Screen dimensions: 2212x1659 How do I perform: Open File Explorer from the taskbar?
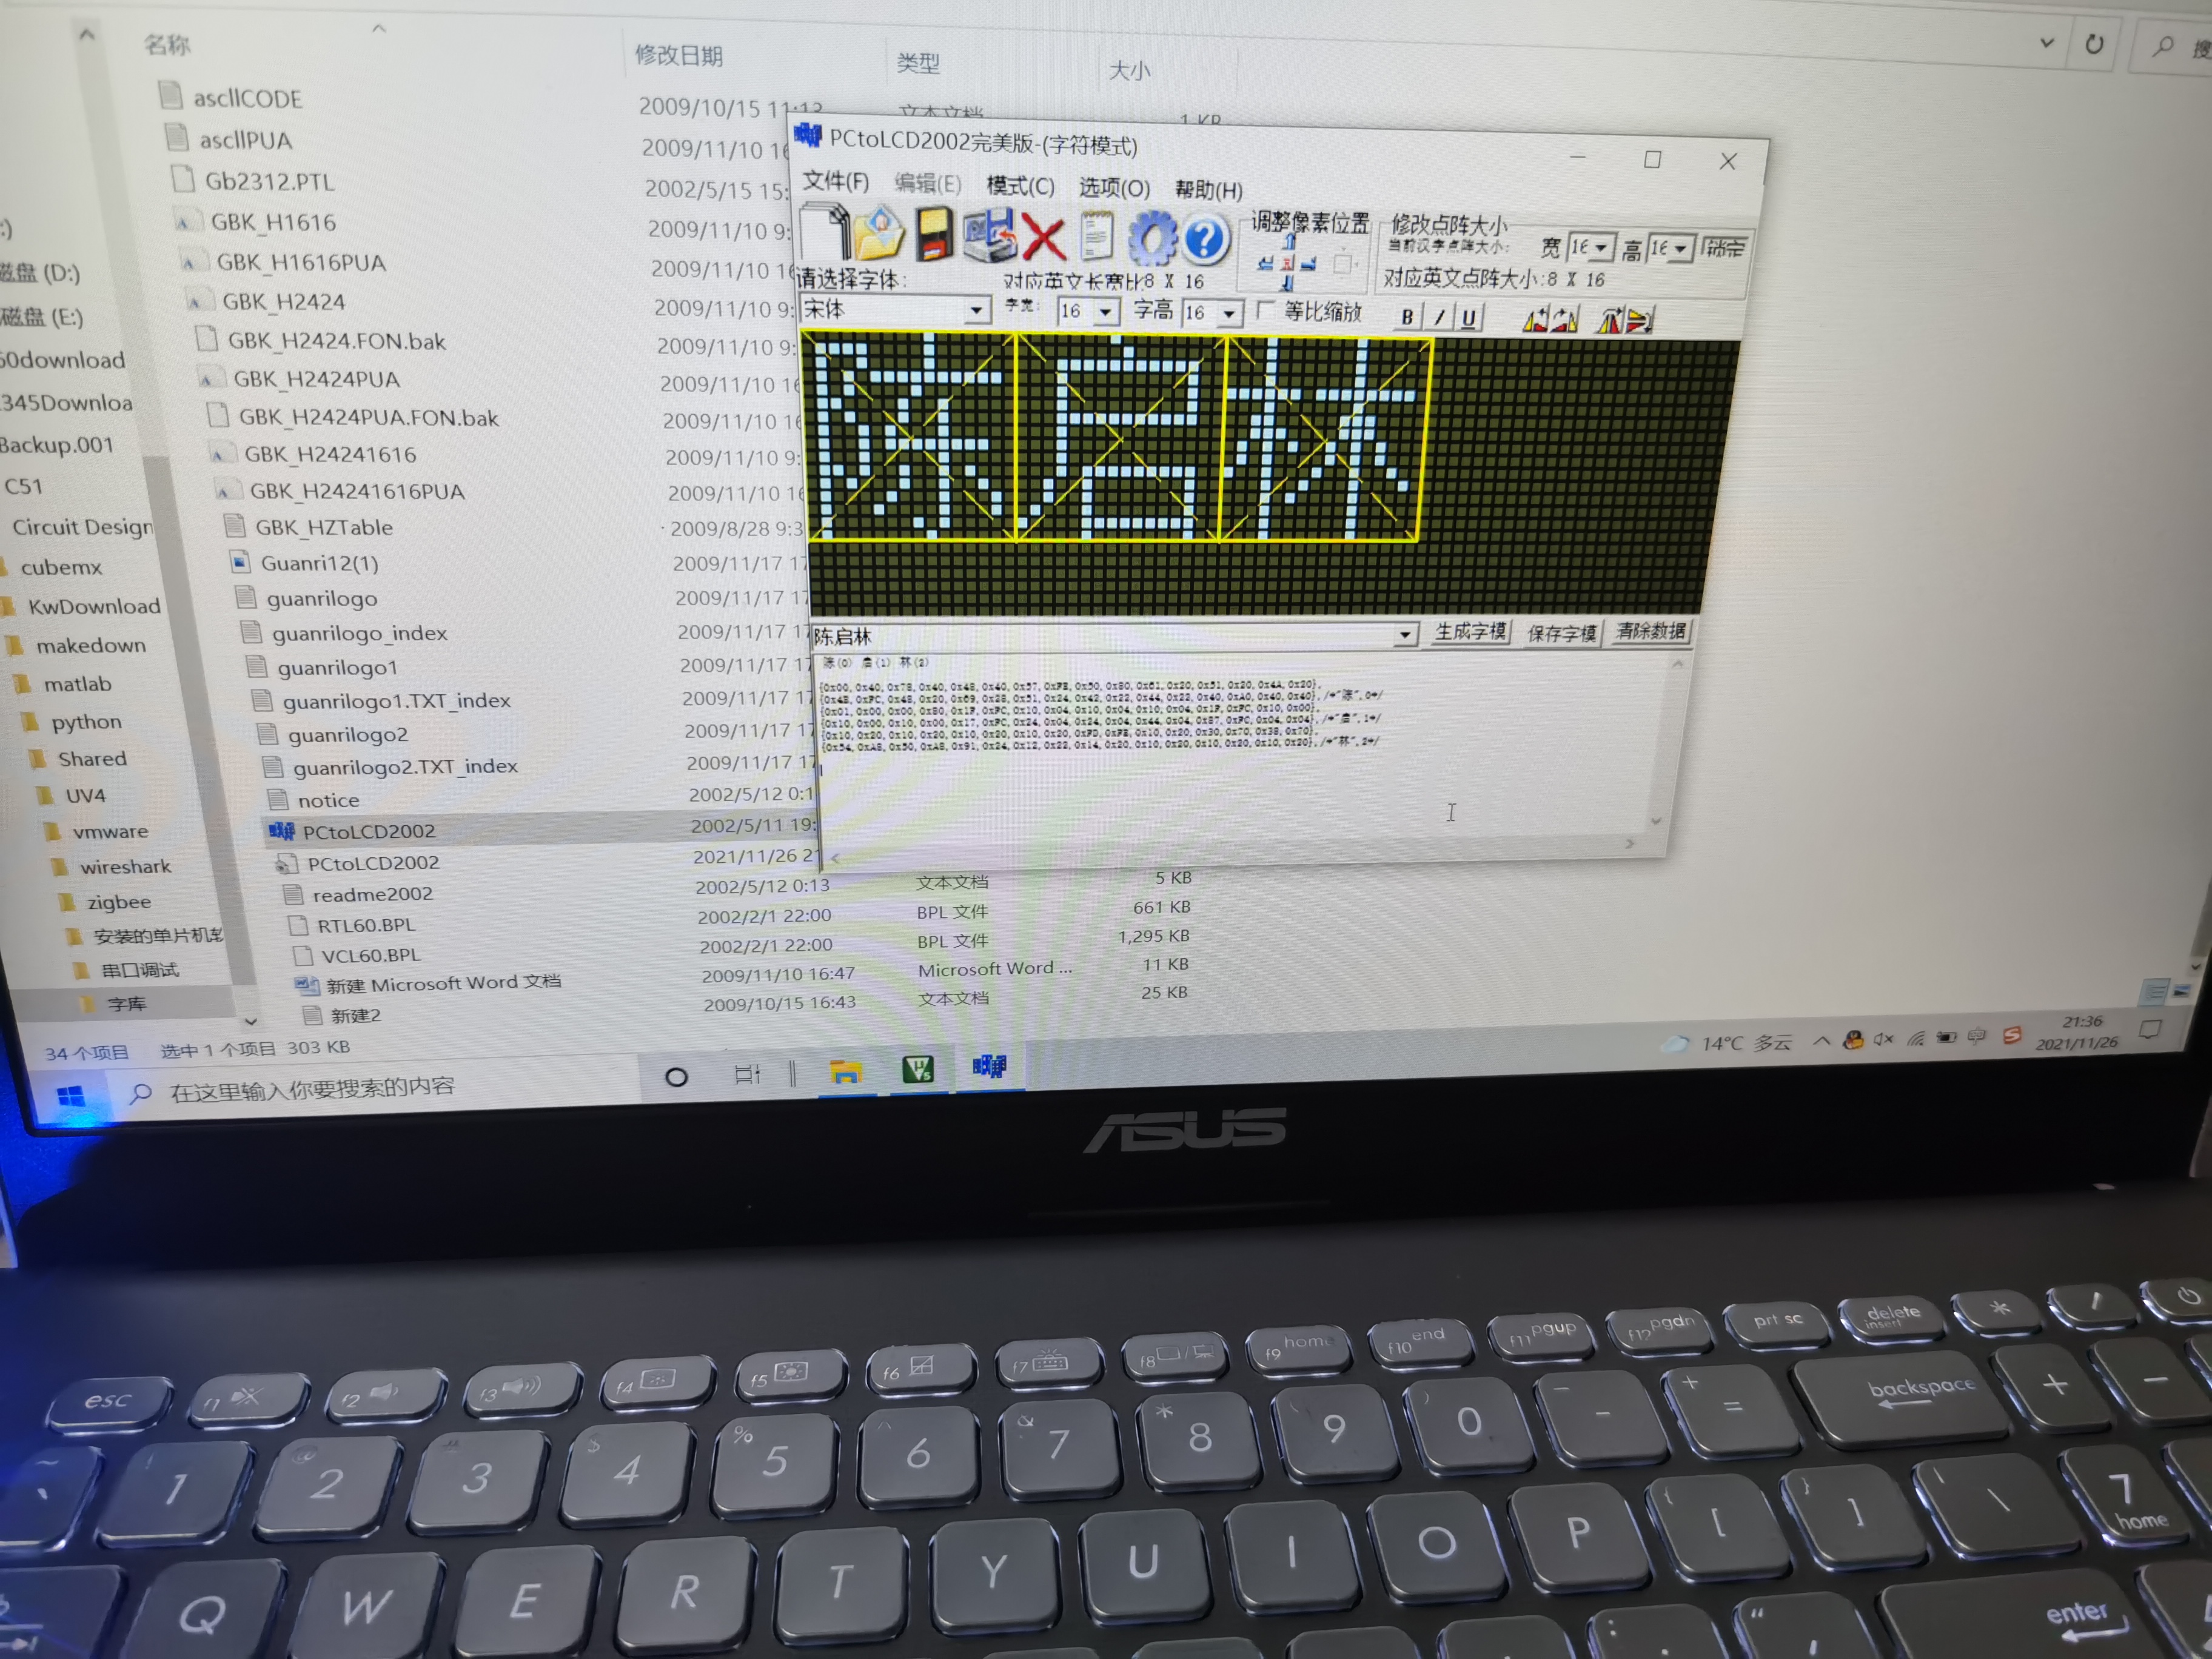(846, 1073)
